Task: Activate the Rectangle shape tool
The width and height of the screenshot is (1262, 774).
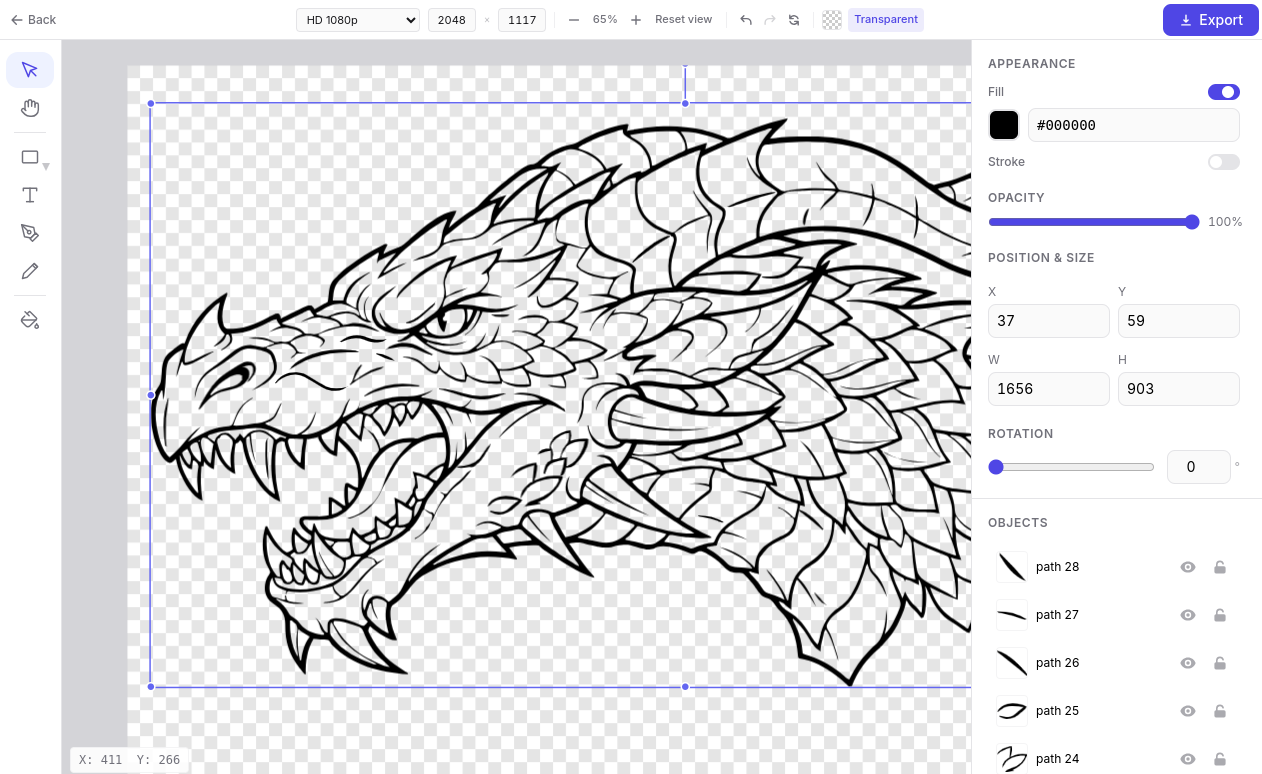Action: click(x=30, y=157)
